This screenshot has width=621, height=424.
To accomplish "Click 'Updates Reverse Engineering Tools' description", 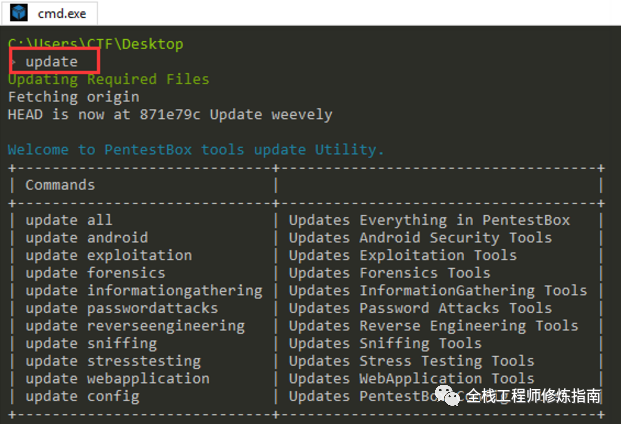I will pos(434,326).
